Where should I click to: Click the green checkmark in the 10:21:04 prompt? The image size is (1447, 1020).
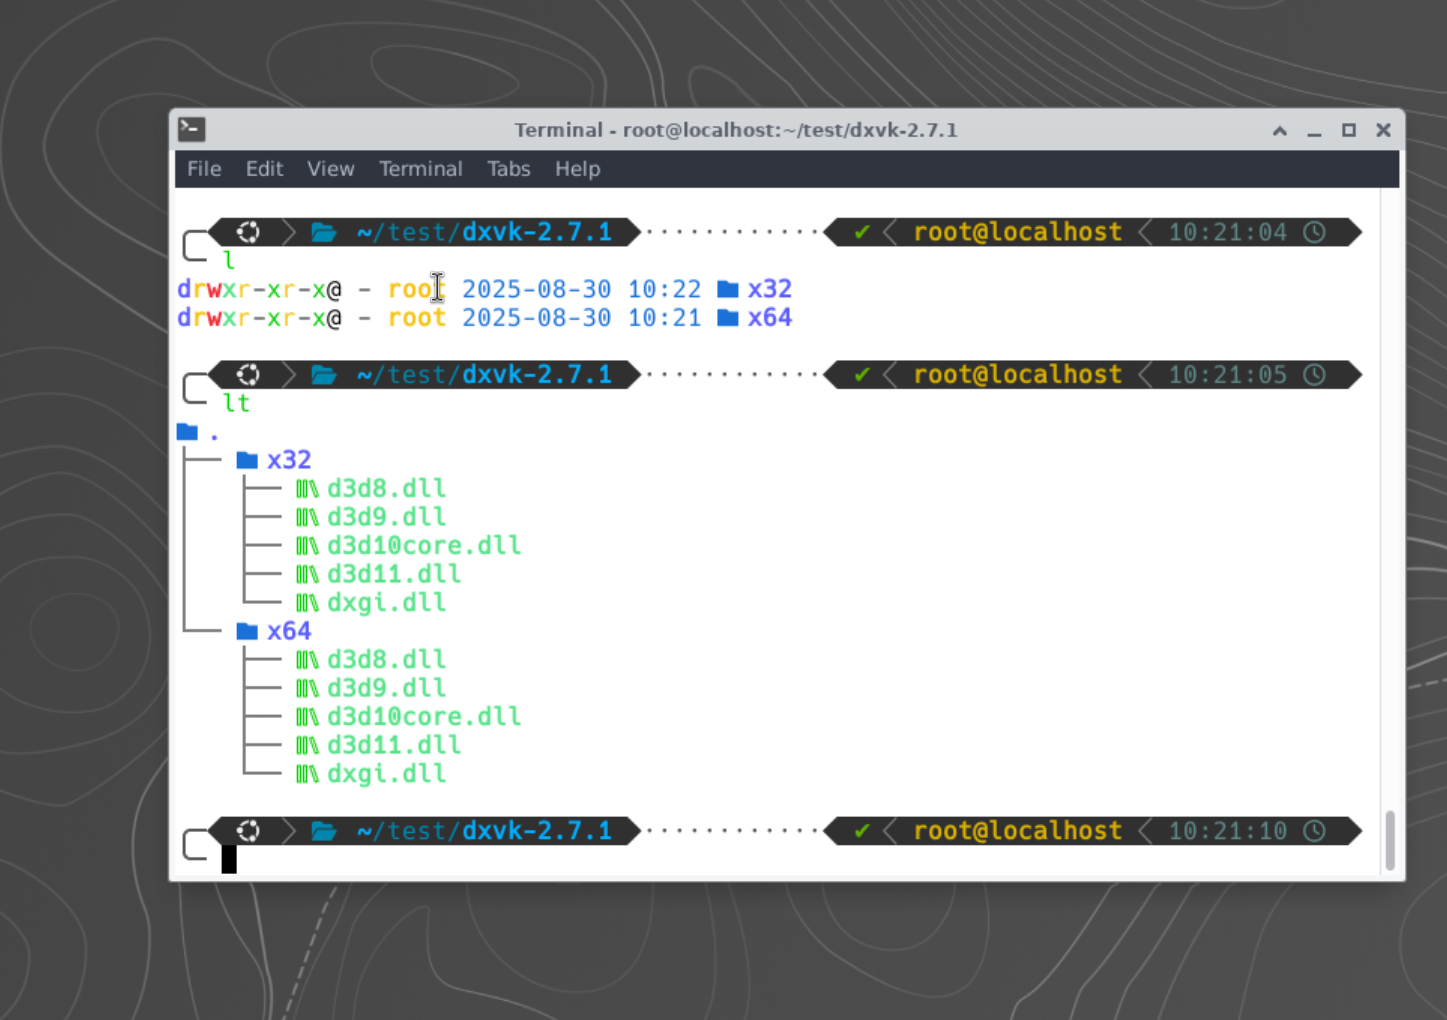tap(861, 232)
